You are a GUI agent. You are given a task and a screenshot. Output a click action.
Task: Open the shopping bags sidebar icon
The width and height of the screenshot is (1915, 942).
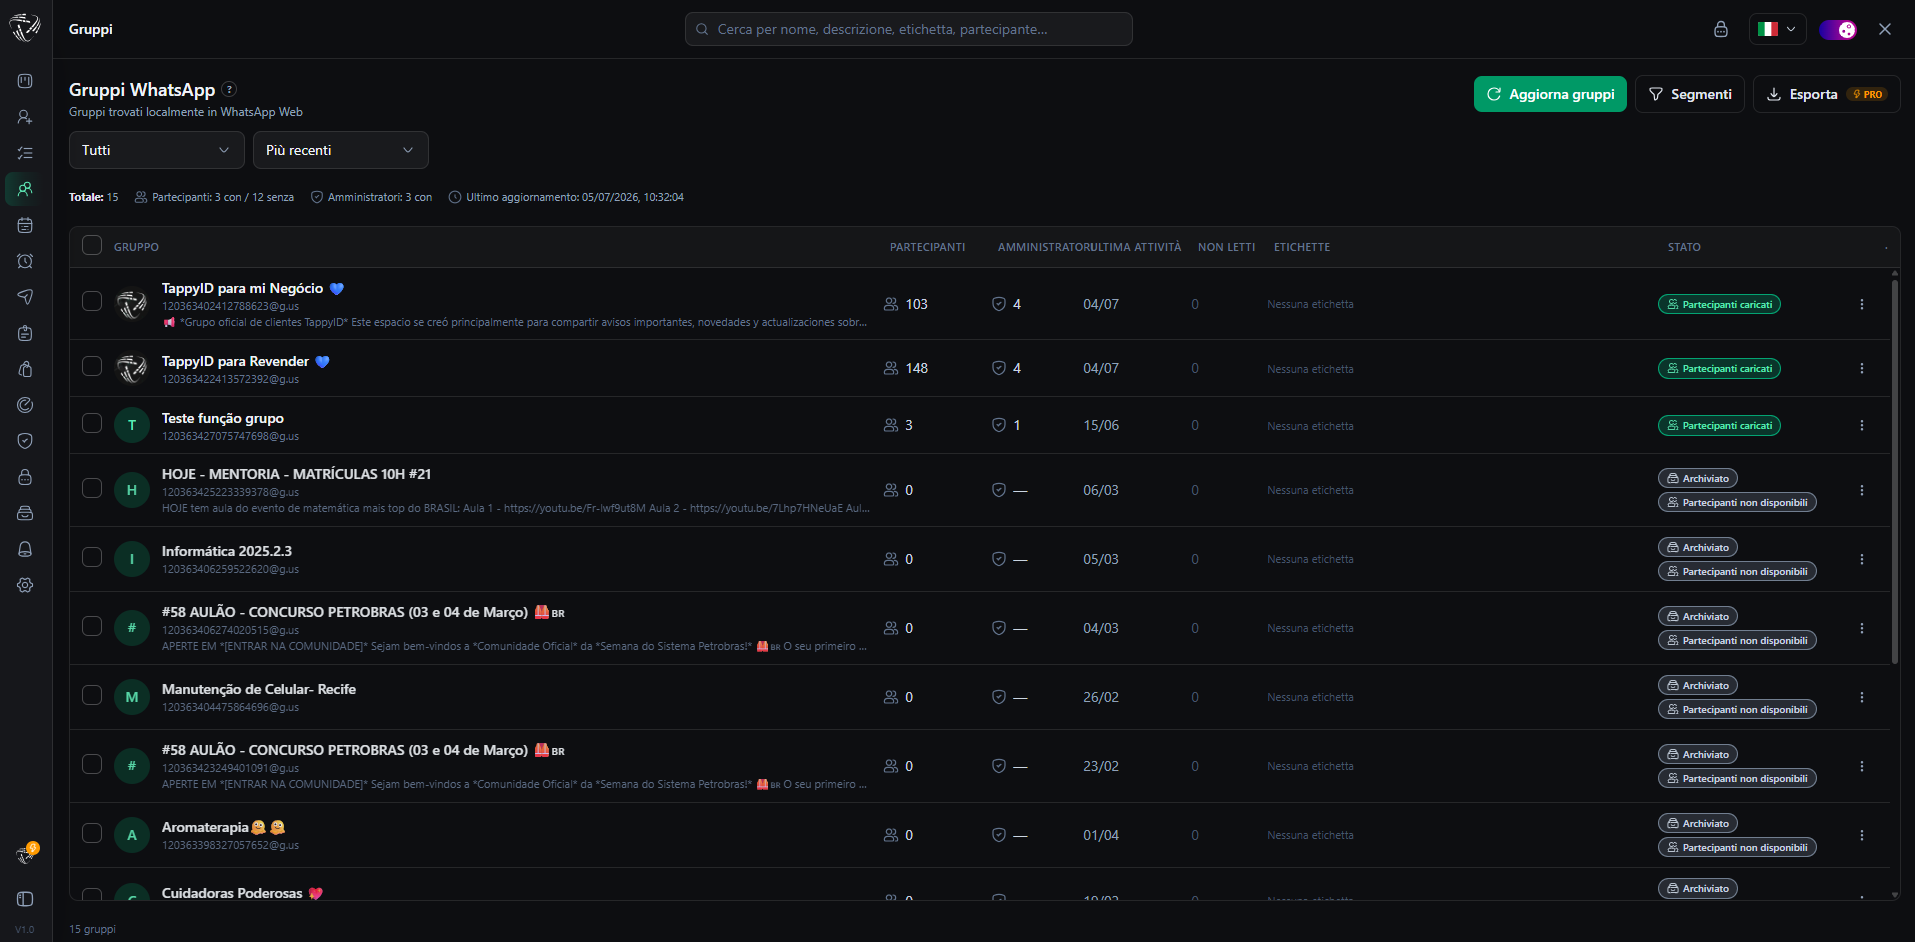point(25,369)
